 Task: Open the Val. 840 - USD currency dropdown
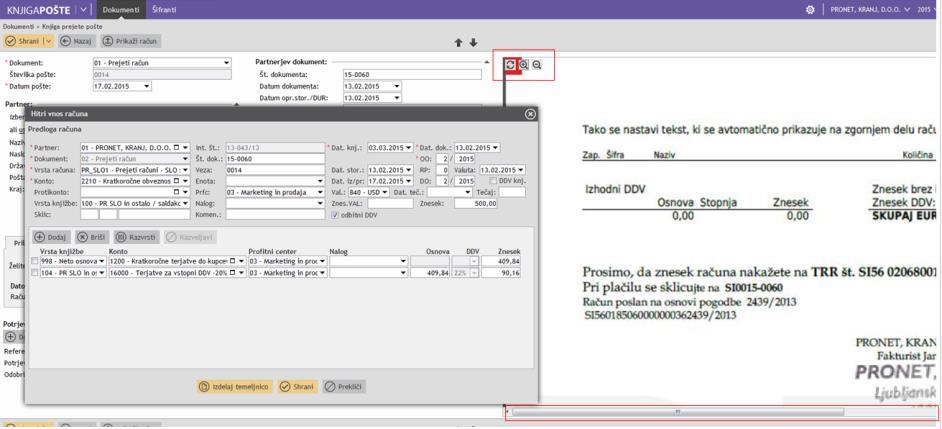386,192
